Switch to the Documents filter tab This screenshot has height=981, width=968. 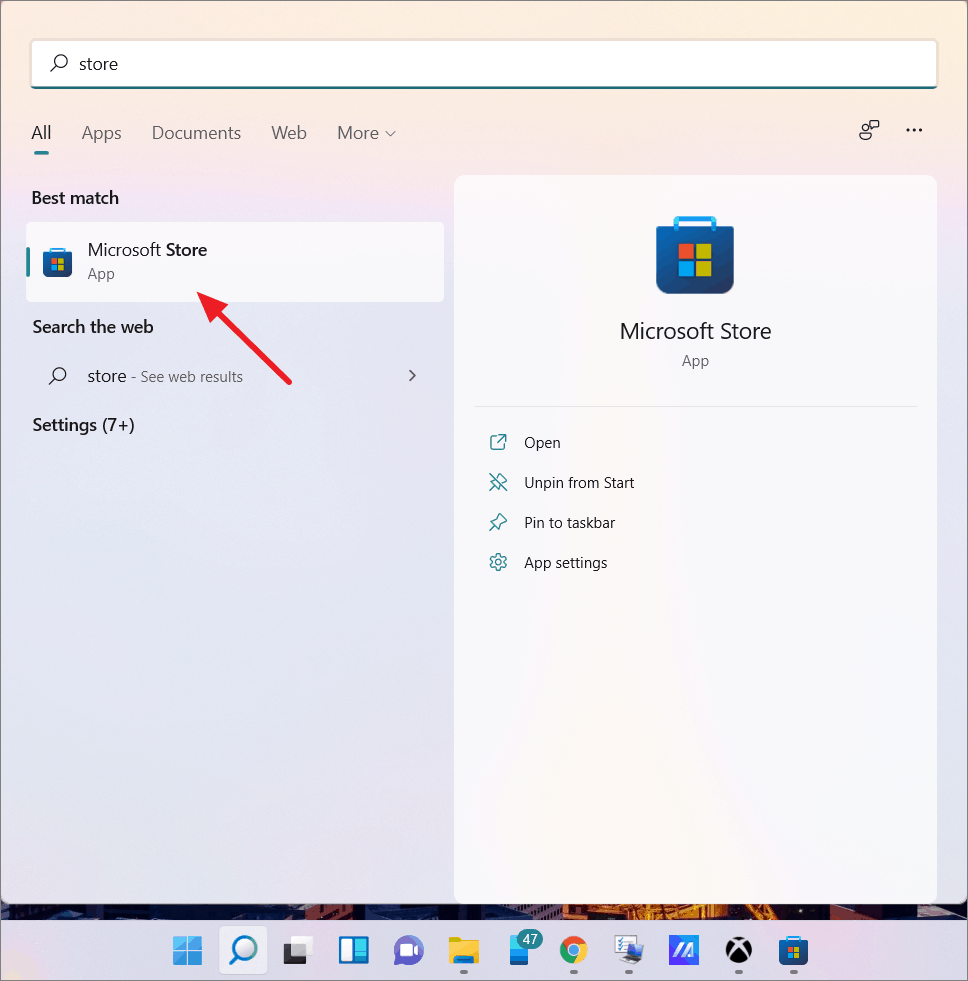(196, 132)
